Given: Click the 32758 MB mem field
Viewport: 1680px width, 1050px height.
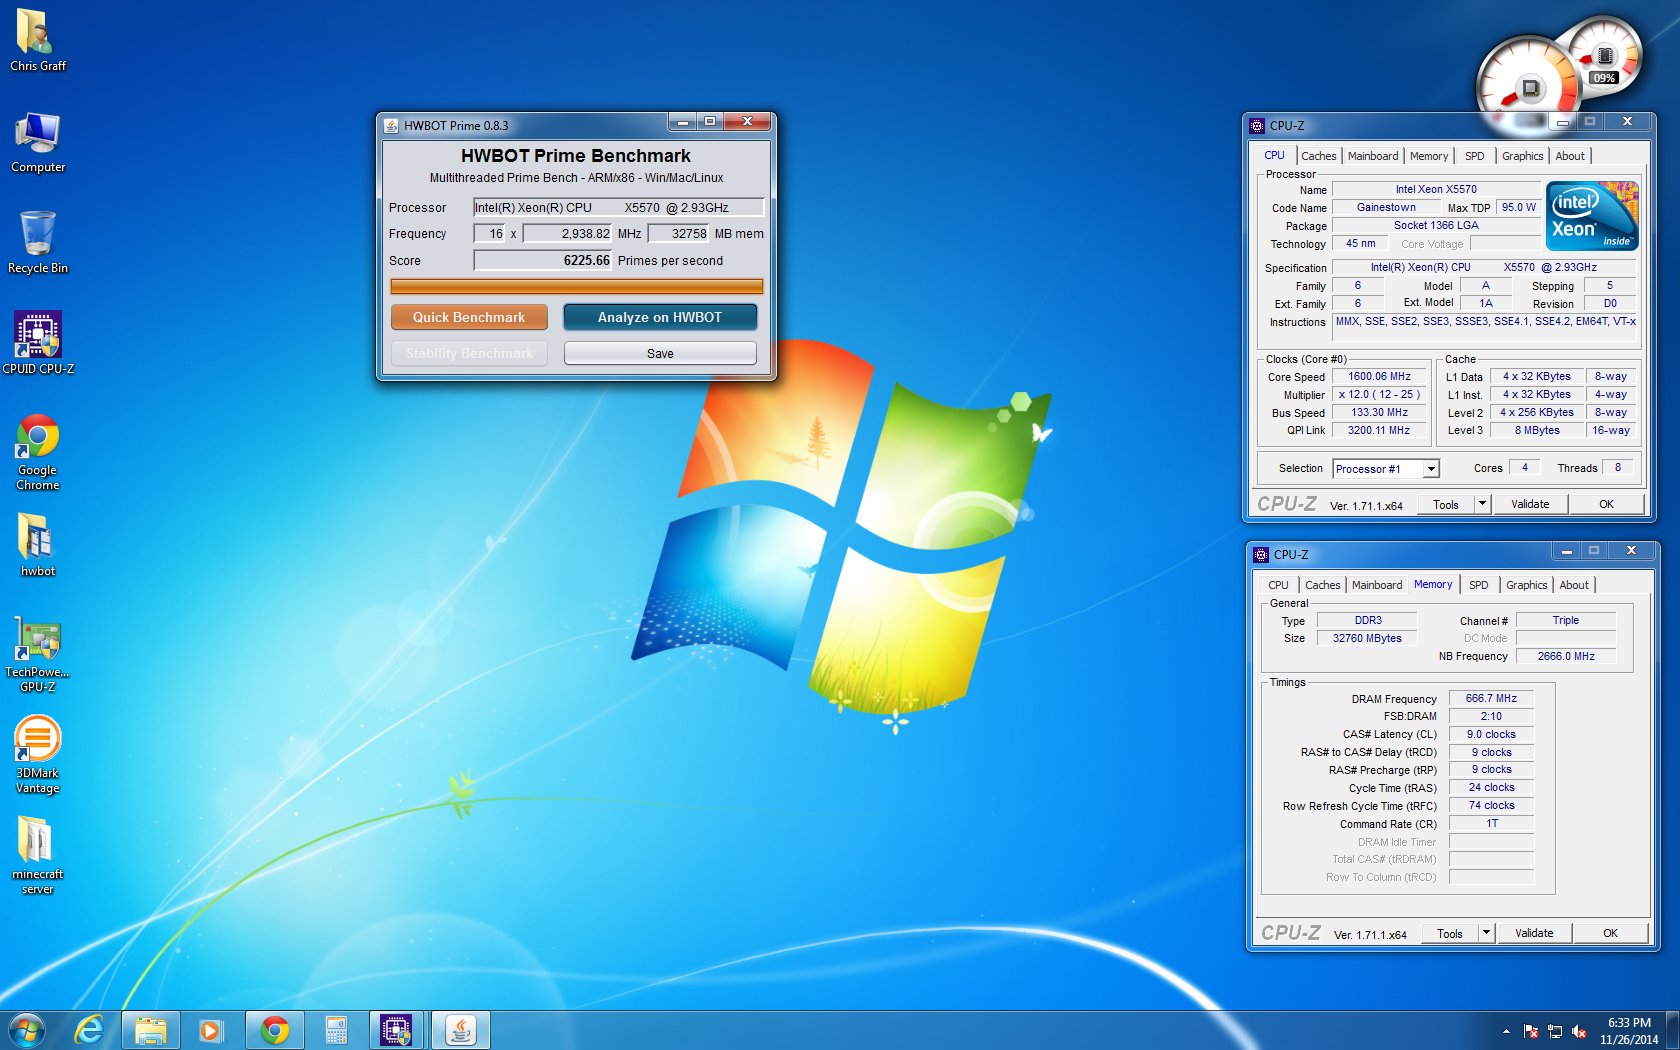Looking at the screenshot, I should [678, 234].
